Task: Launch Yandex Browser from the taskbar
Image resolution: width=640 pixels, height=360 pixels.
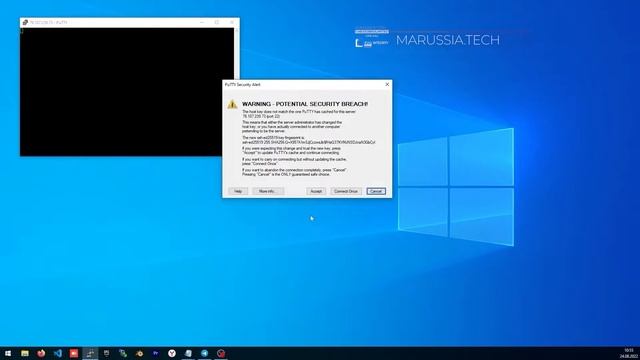Action: [172, 353]
